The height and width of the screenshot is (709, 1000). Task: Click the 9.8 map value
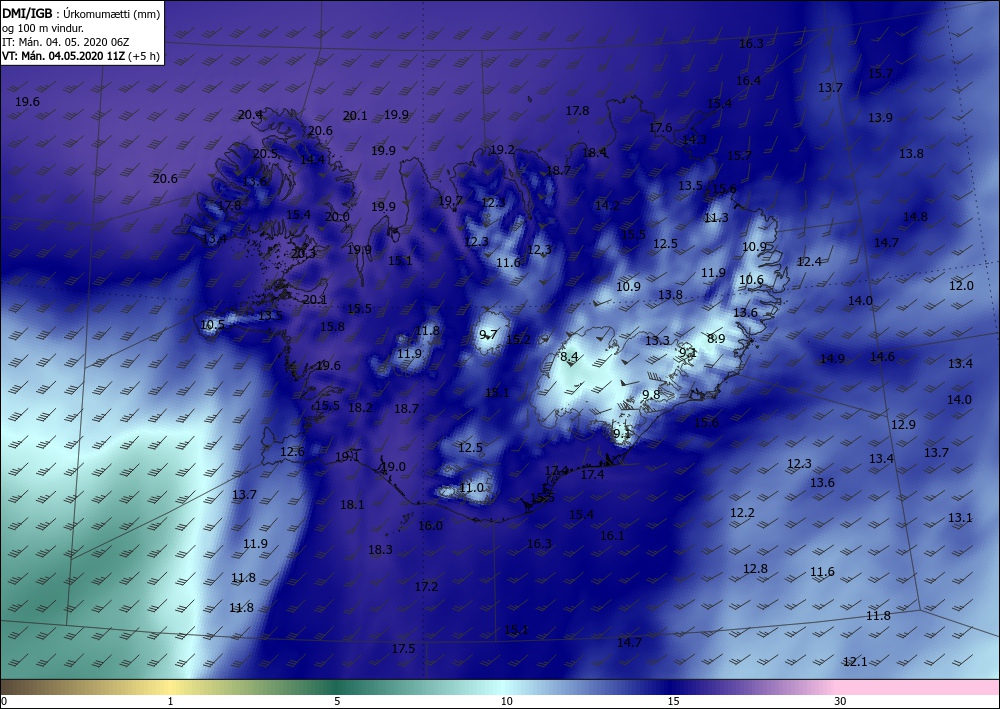point(651,395)
